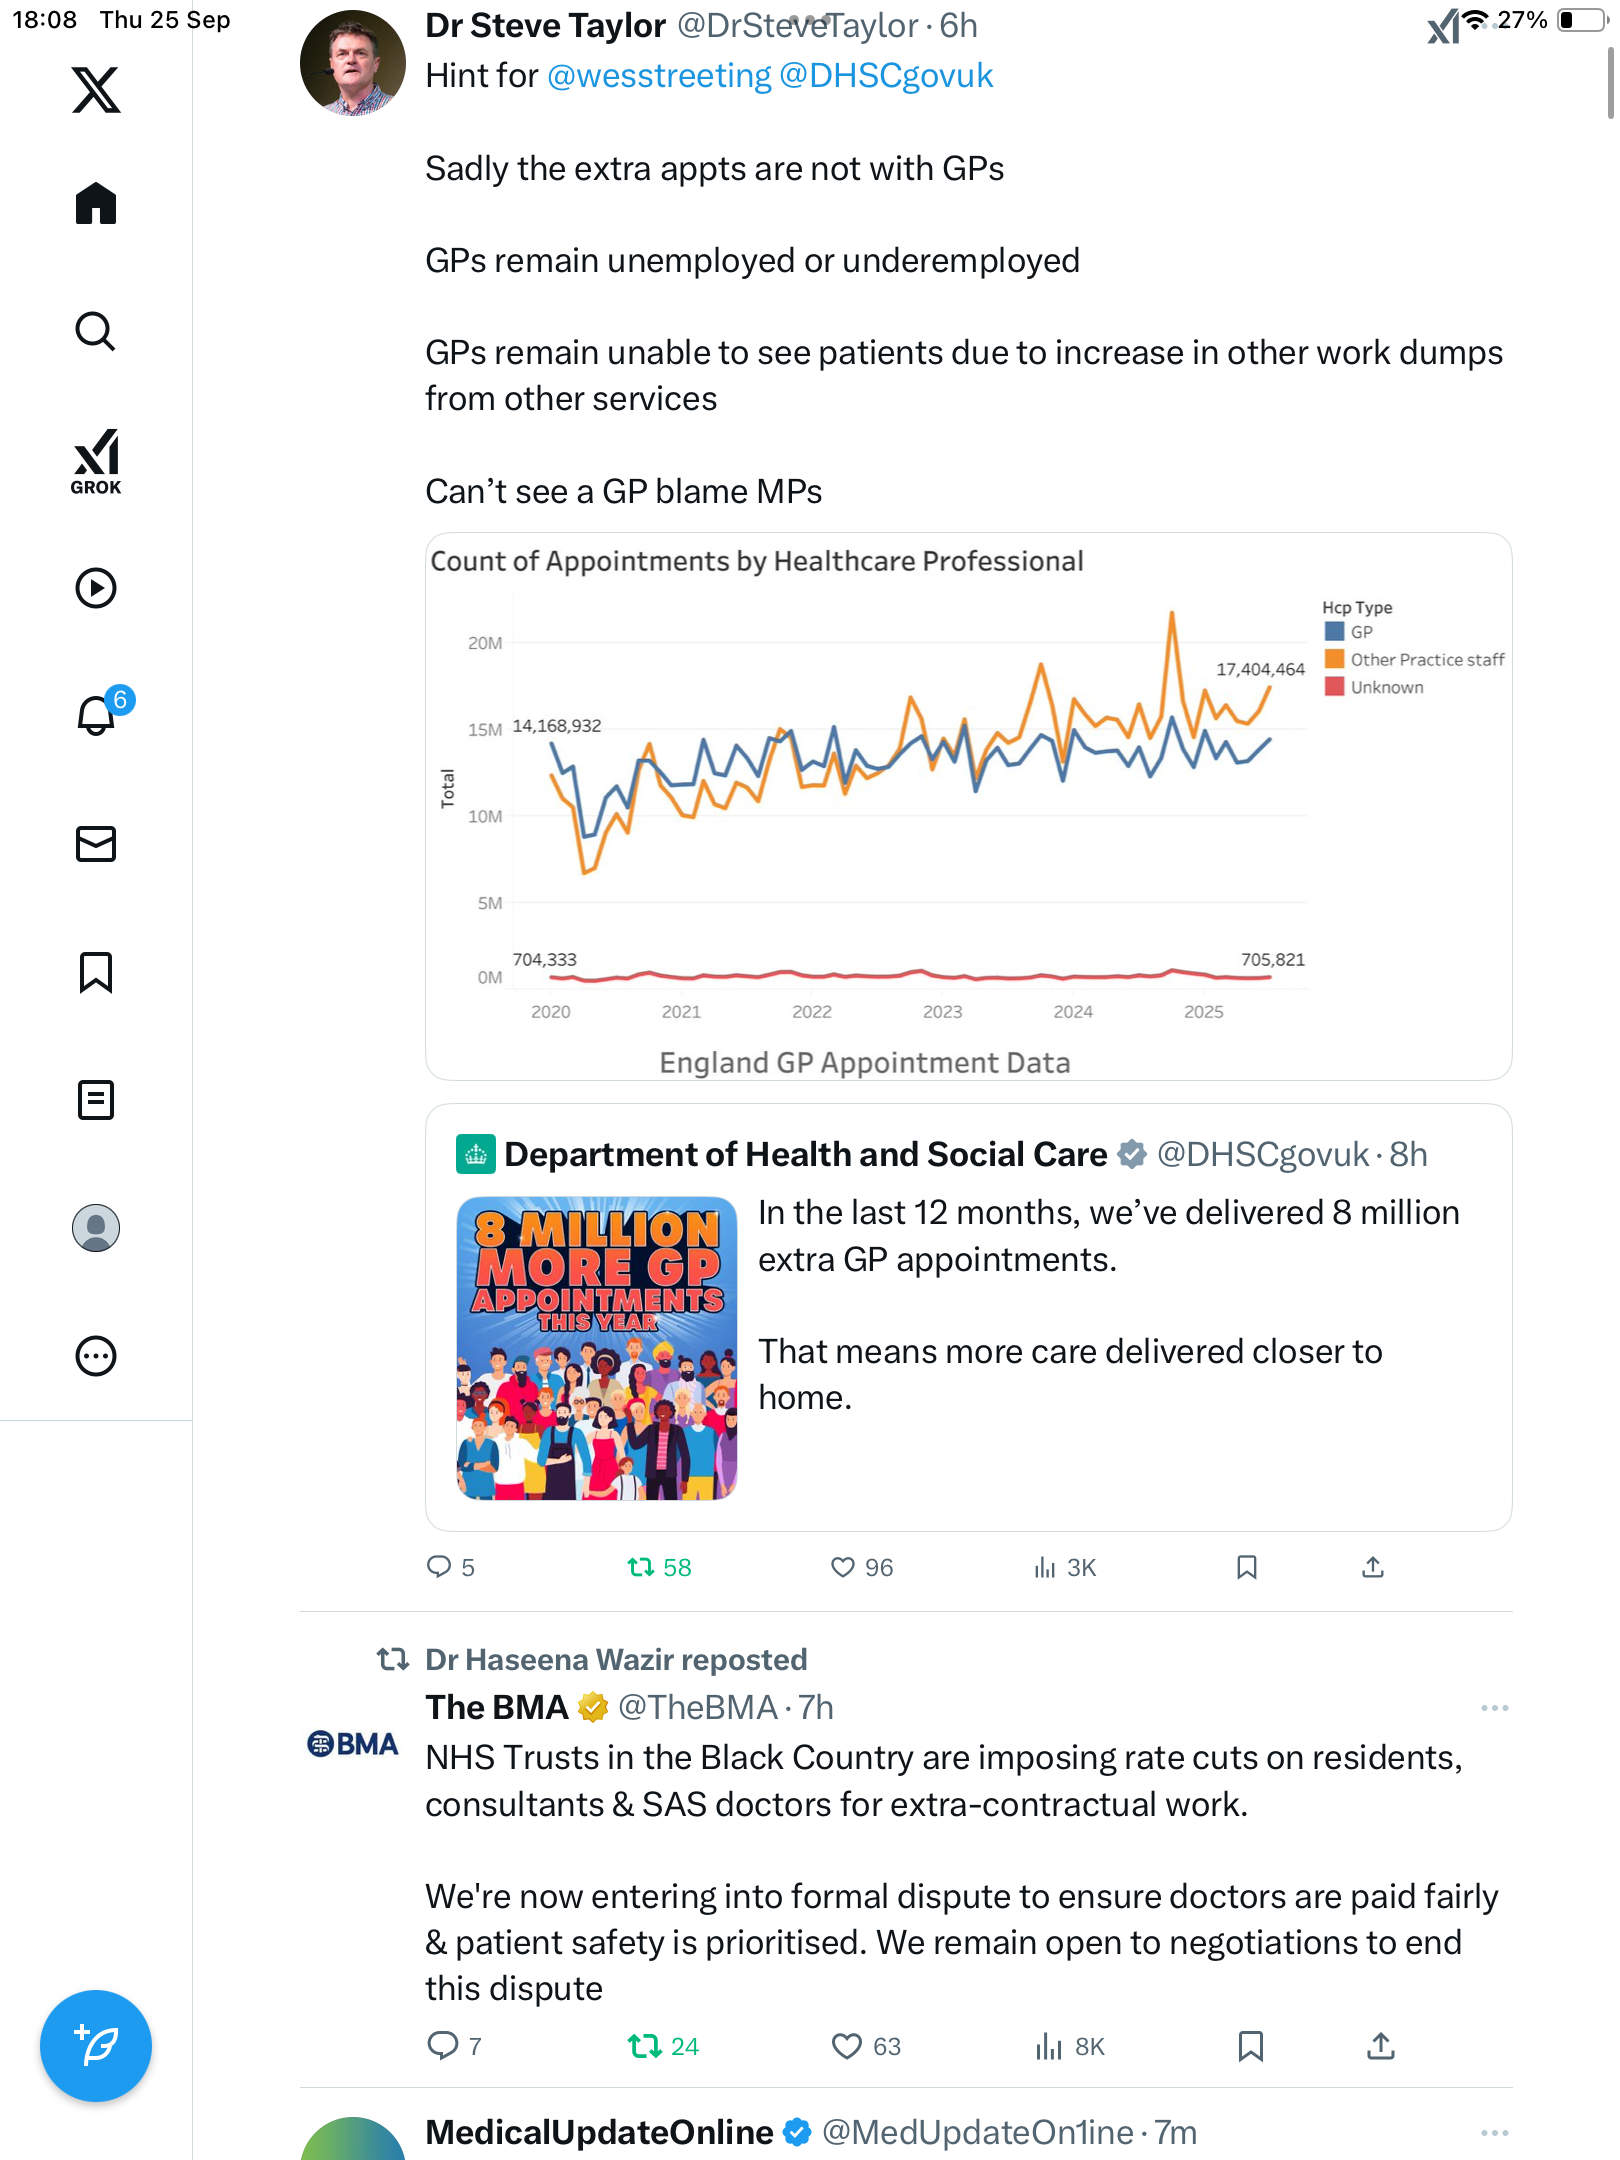Open the Lists icon in sidebar
The image size is (1620, 2160).
click(x=96, y=1100)
